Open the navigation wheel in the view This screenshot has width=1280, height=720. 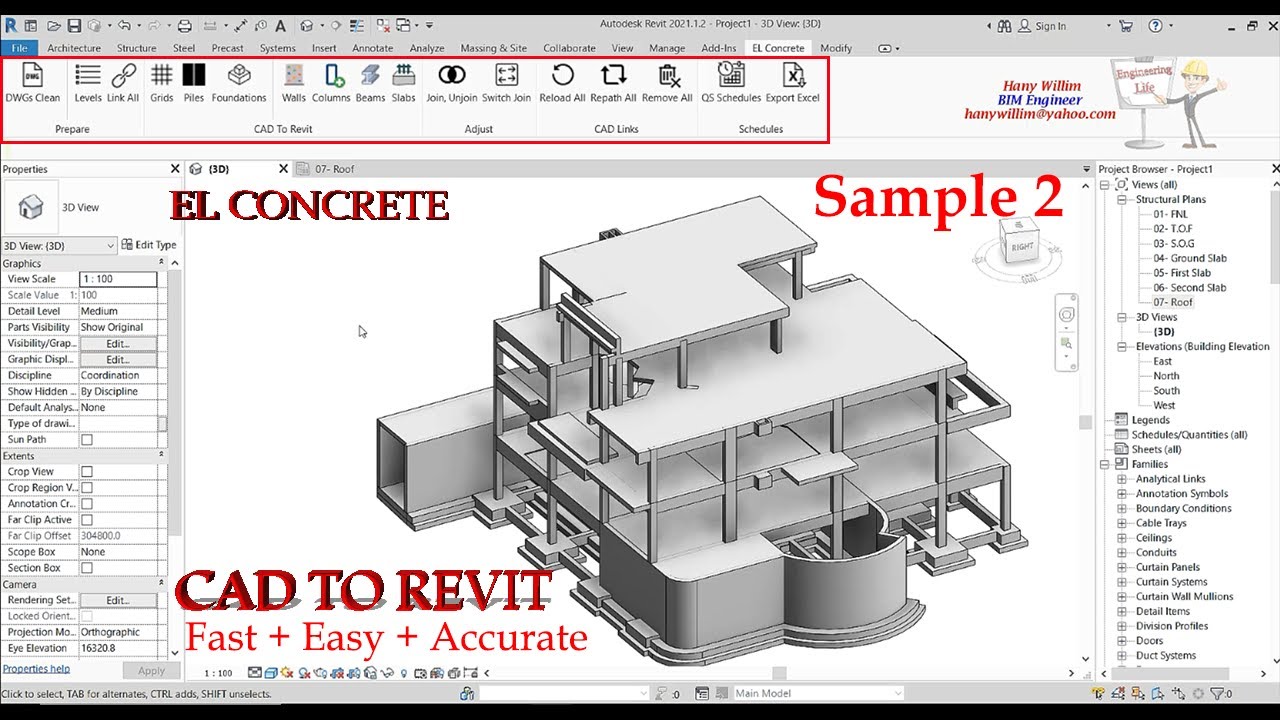coord(1067,315)
